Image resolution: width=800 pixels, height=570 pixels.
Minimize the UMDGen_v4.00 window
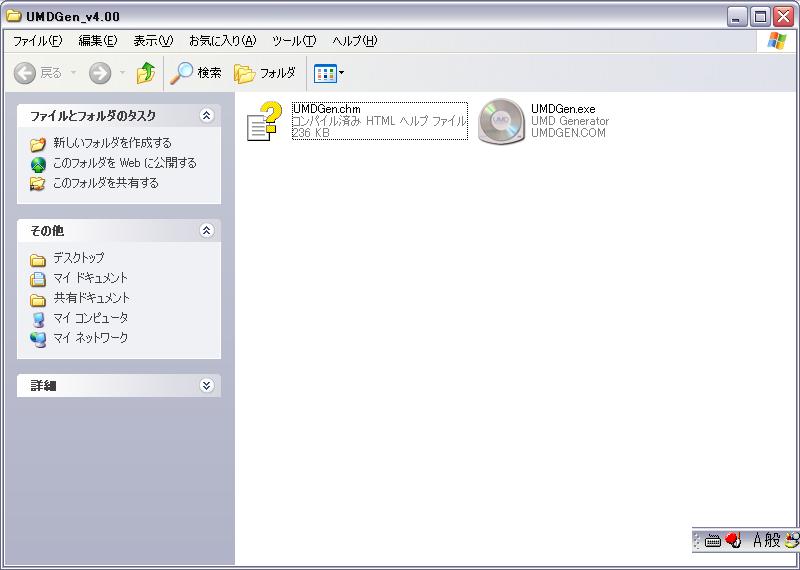(736, 17)
